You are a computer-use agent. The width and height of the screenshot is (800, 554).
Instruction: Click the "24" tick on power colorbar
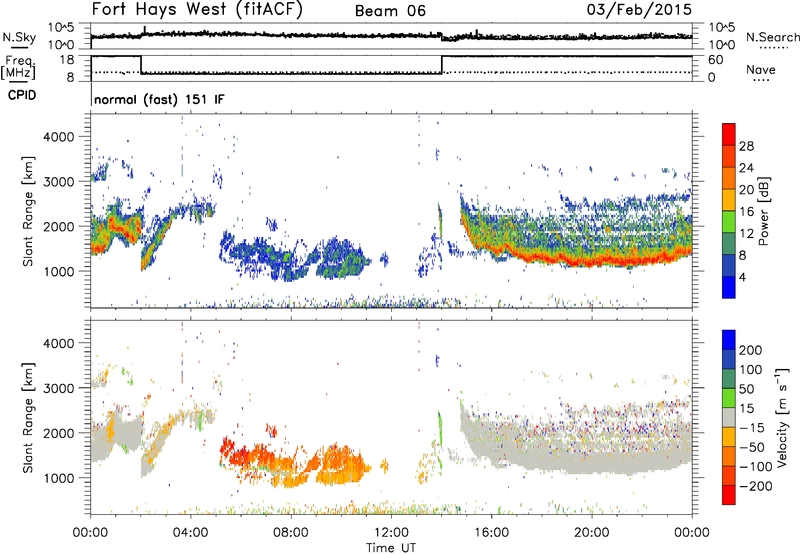click(746, 168)
